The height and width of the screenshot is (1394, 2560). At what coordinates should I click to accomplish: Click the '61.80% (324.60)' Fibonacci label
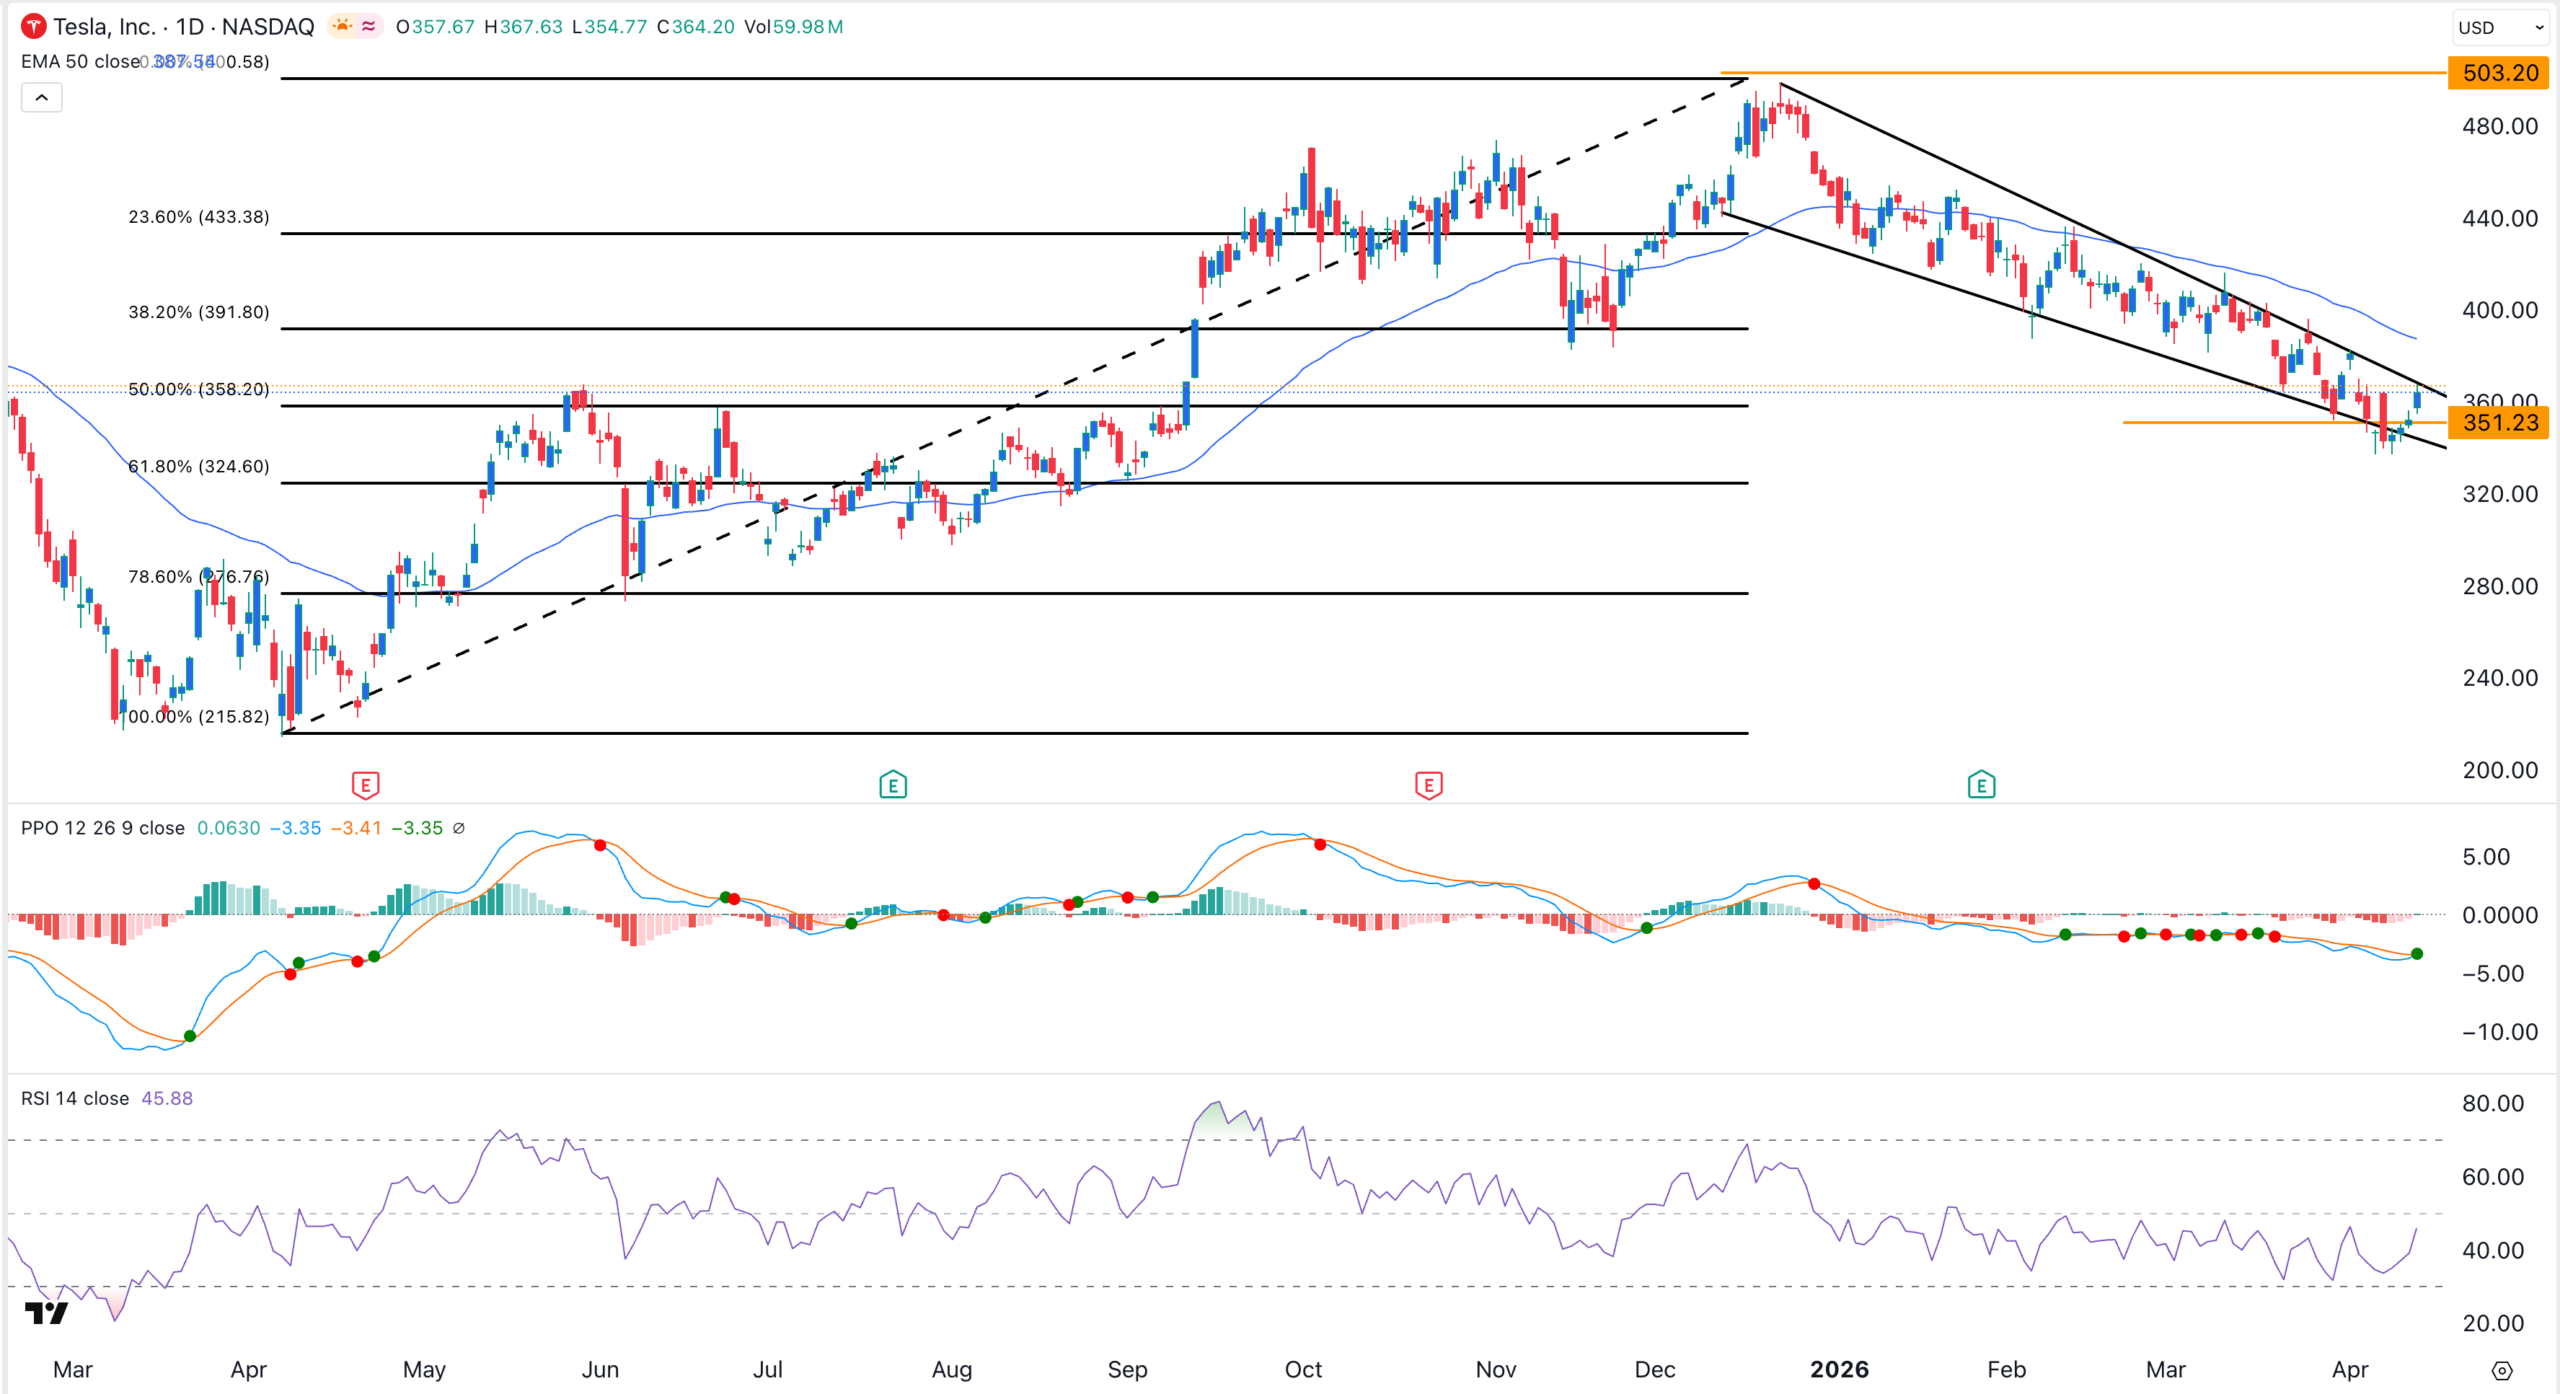pos(199,466)
